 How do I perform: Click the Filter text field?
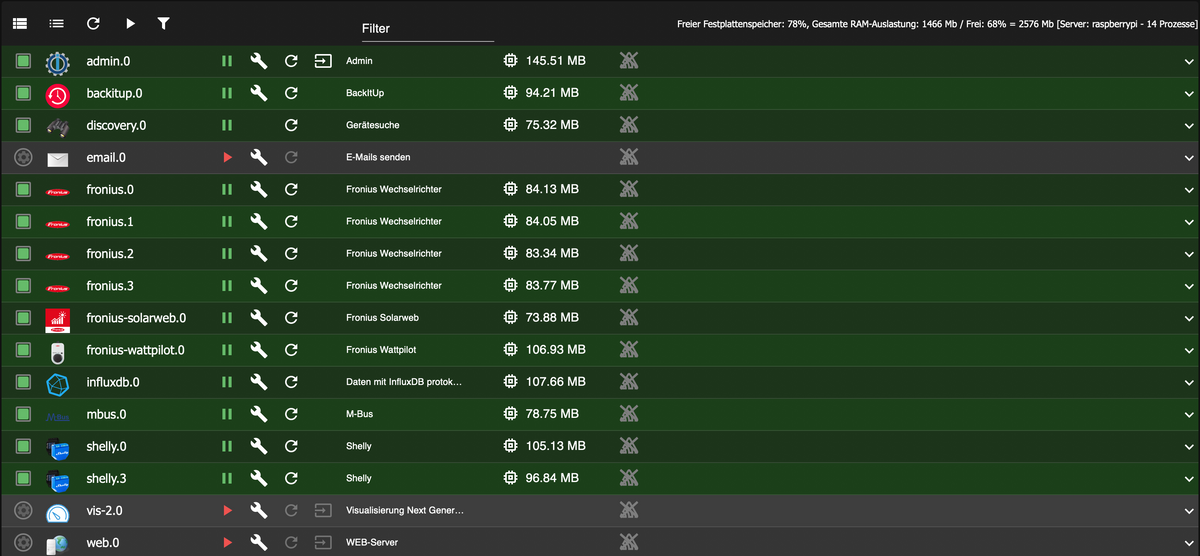428,29
